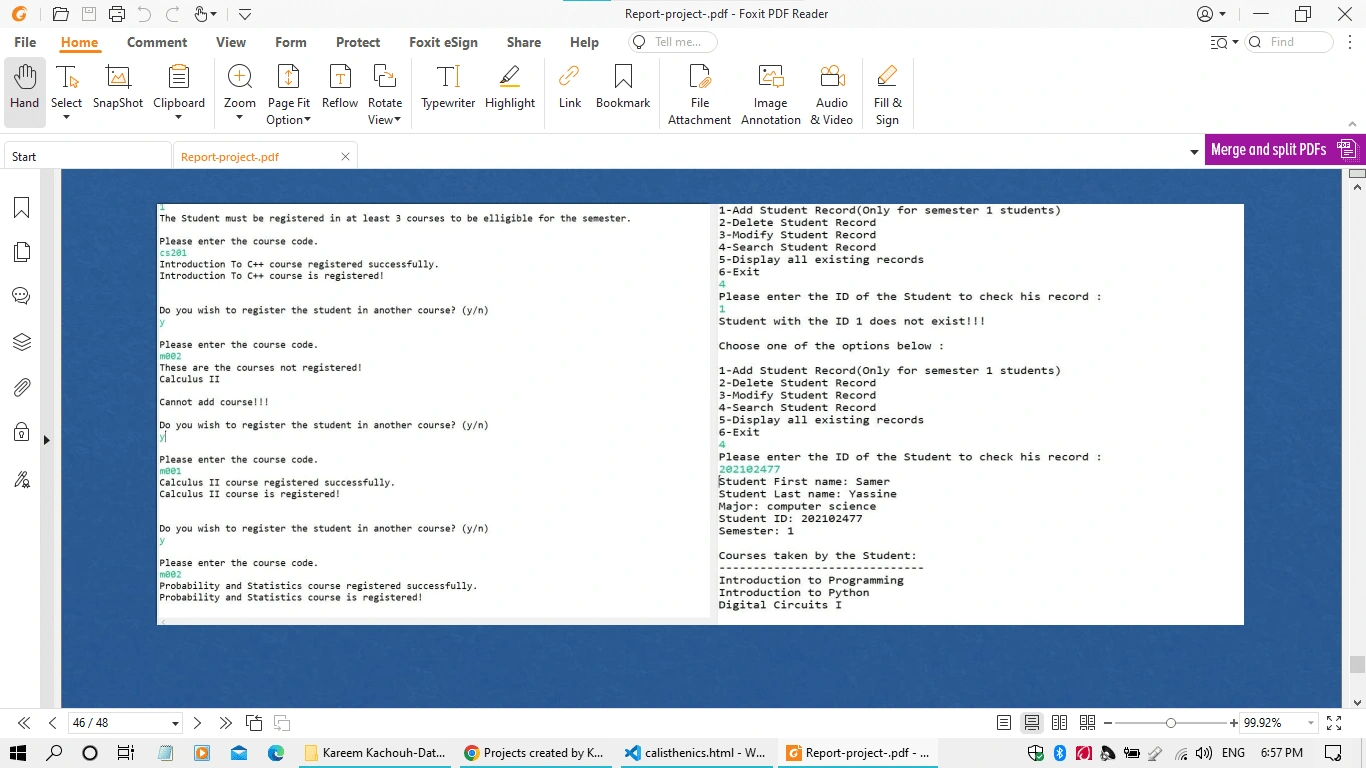Viewport: 1366px width, 768px height.
Task: Switch to the Start tab
Action: point(88,157)
